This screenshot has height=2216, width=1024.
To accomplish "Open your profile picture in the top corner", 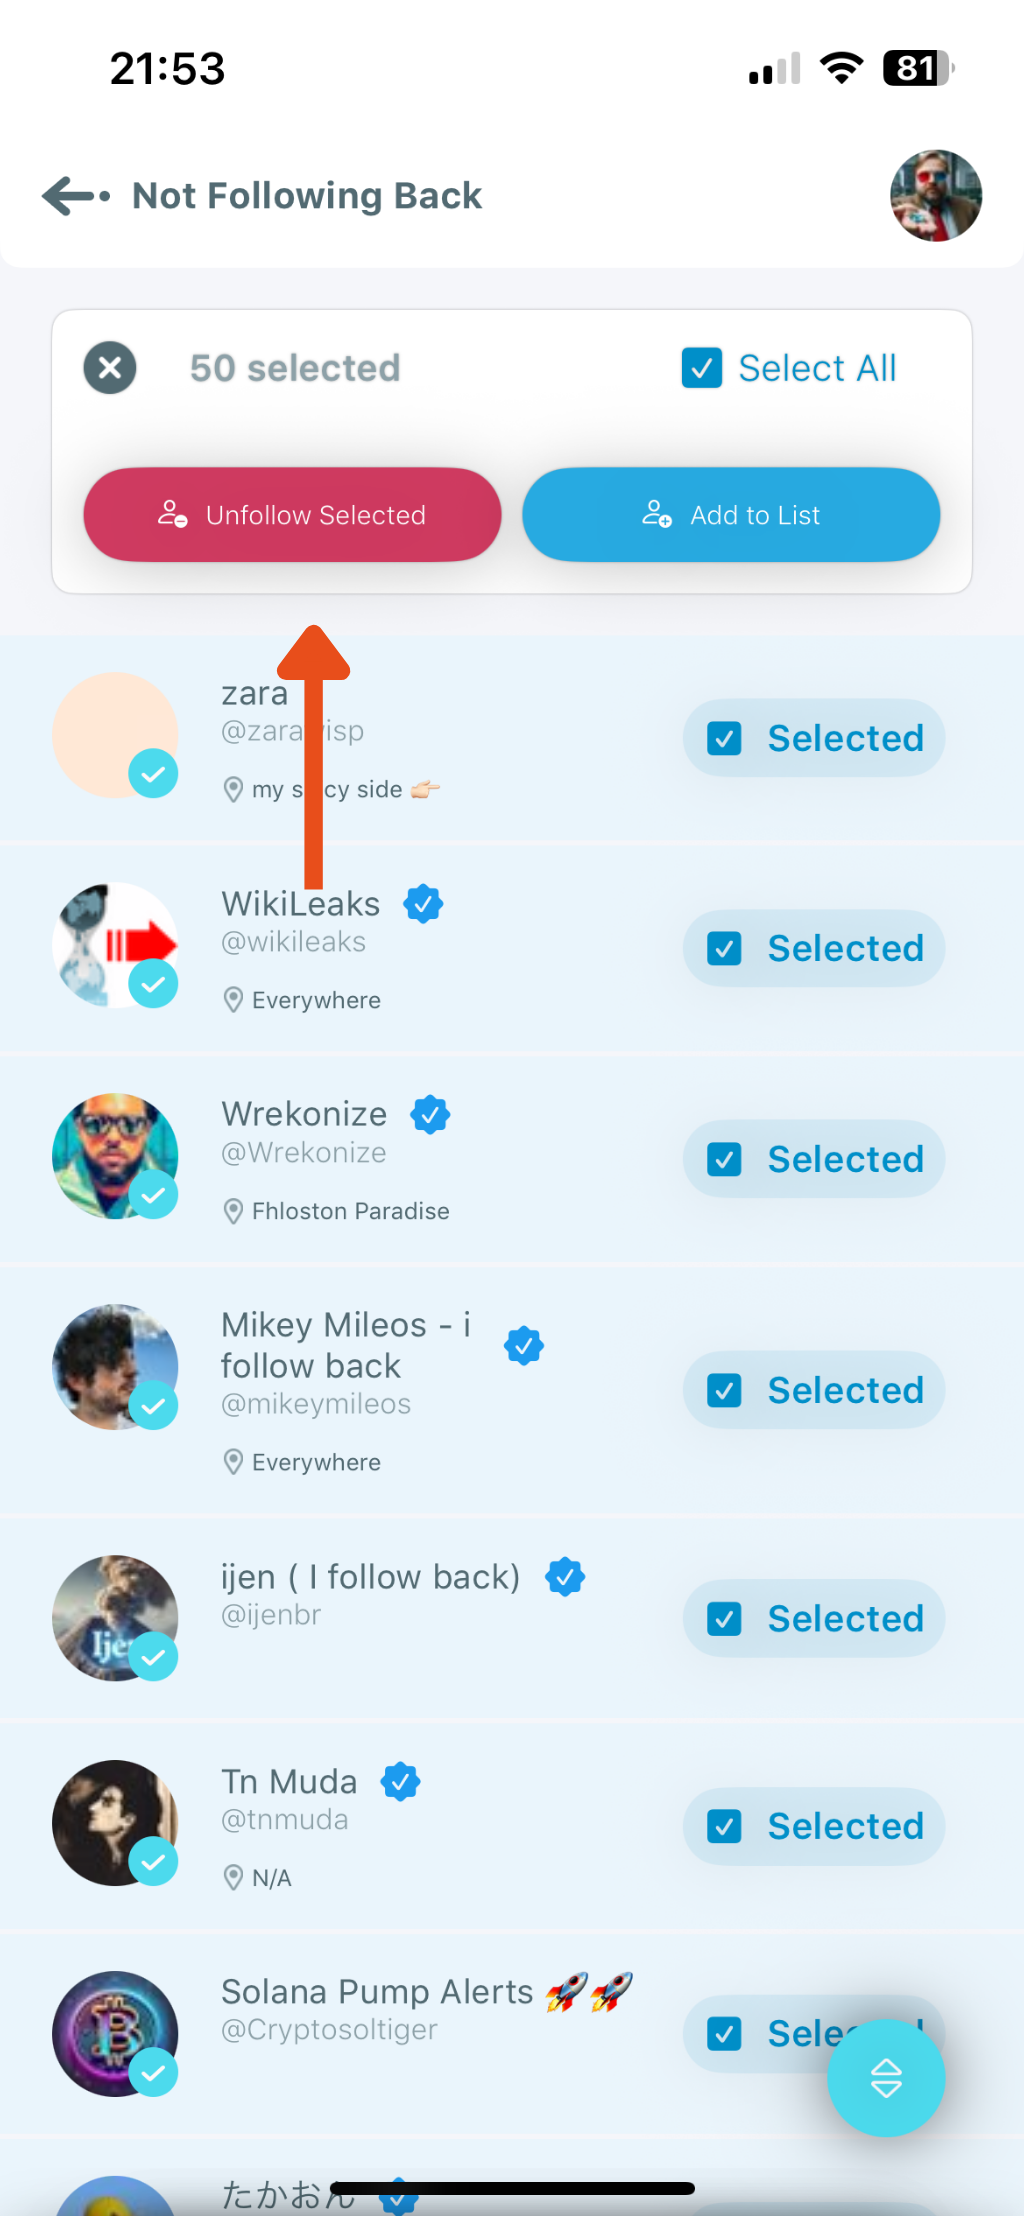I will (x=936, y=196).
